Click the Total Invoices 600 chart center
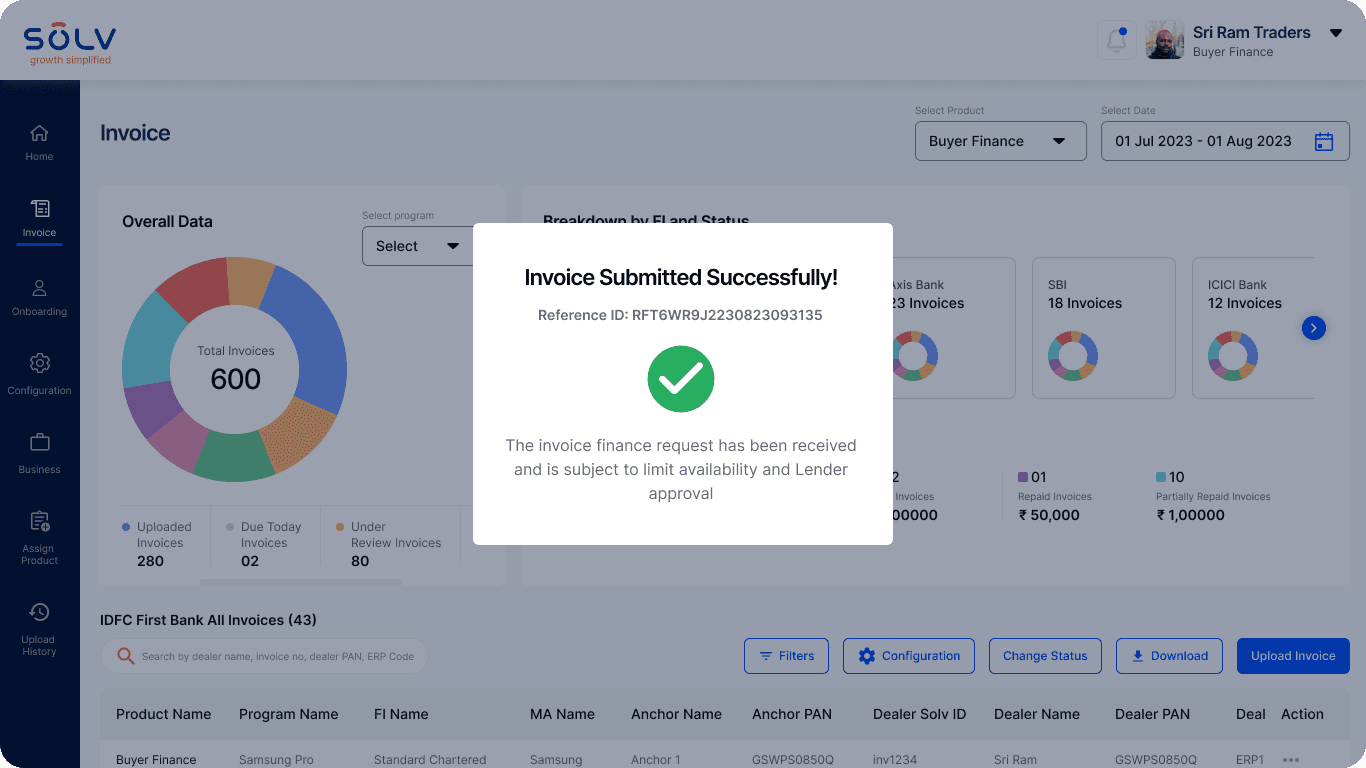 [235, 369]
